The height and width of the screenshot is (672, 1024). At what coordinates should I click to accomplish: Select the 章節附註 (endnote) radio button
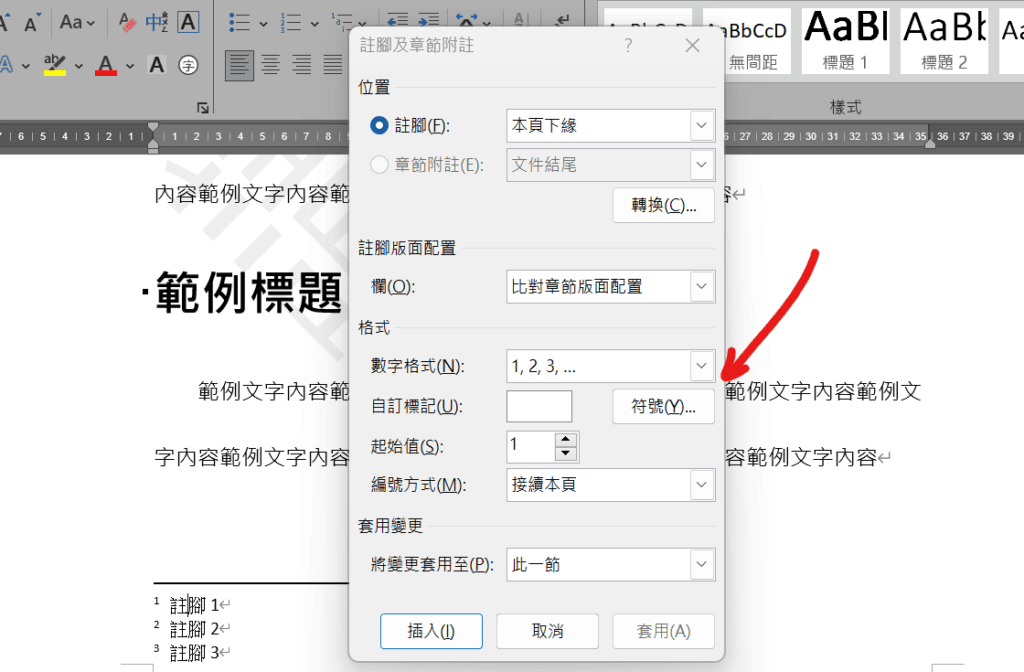click(379, 165)
